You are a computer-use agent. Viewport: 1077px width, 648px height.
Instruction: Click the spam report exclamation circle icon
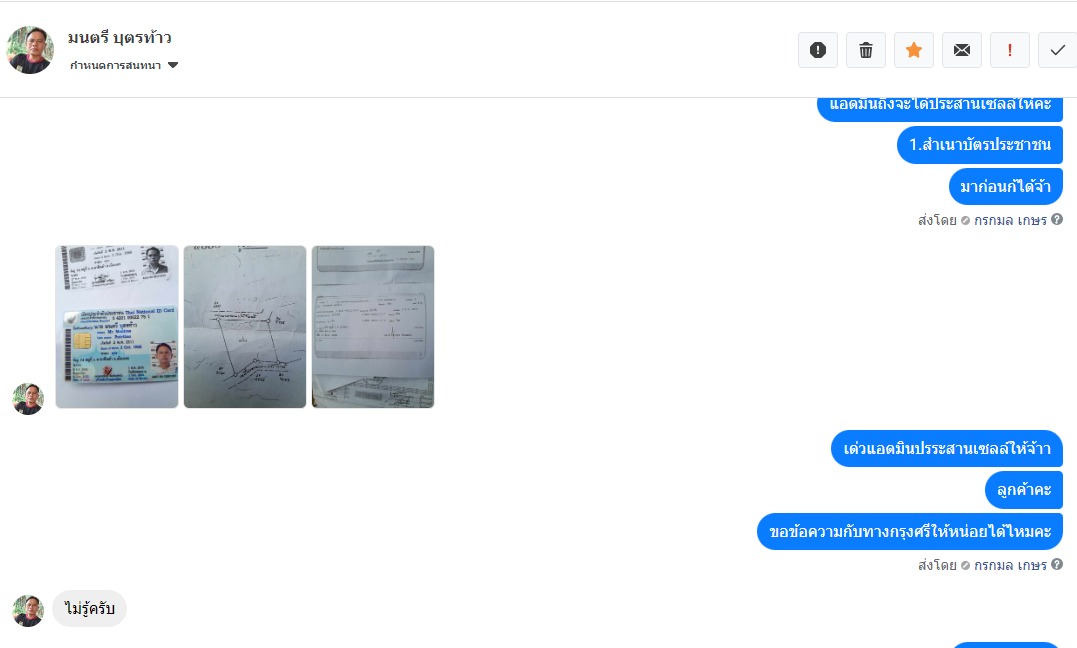pyautogui.click(x=817, y=50)
